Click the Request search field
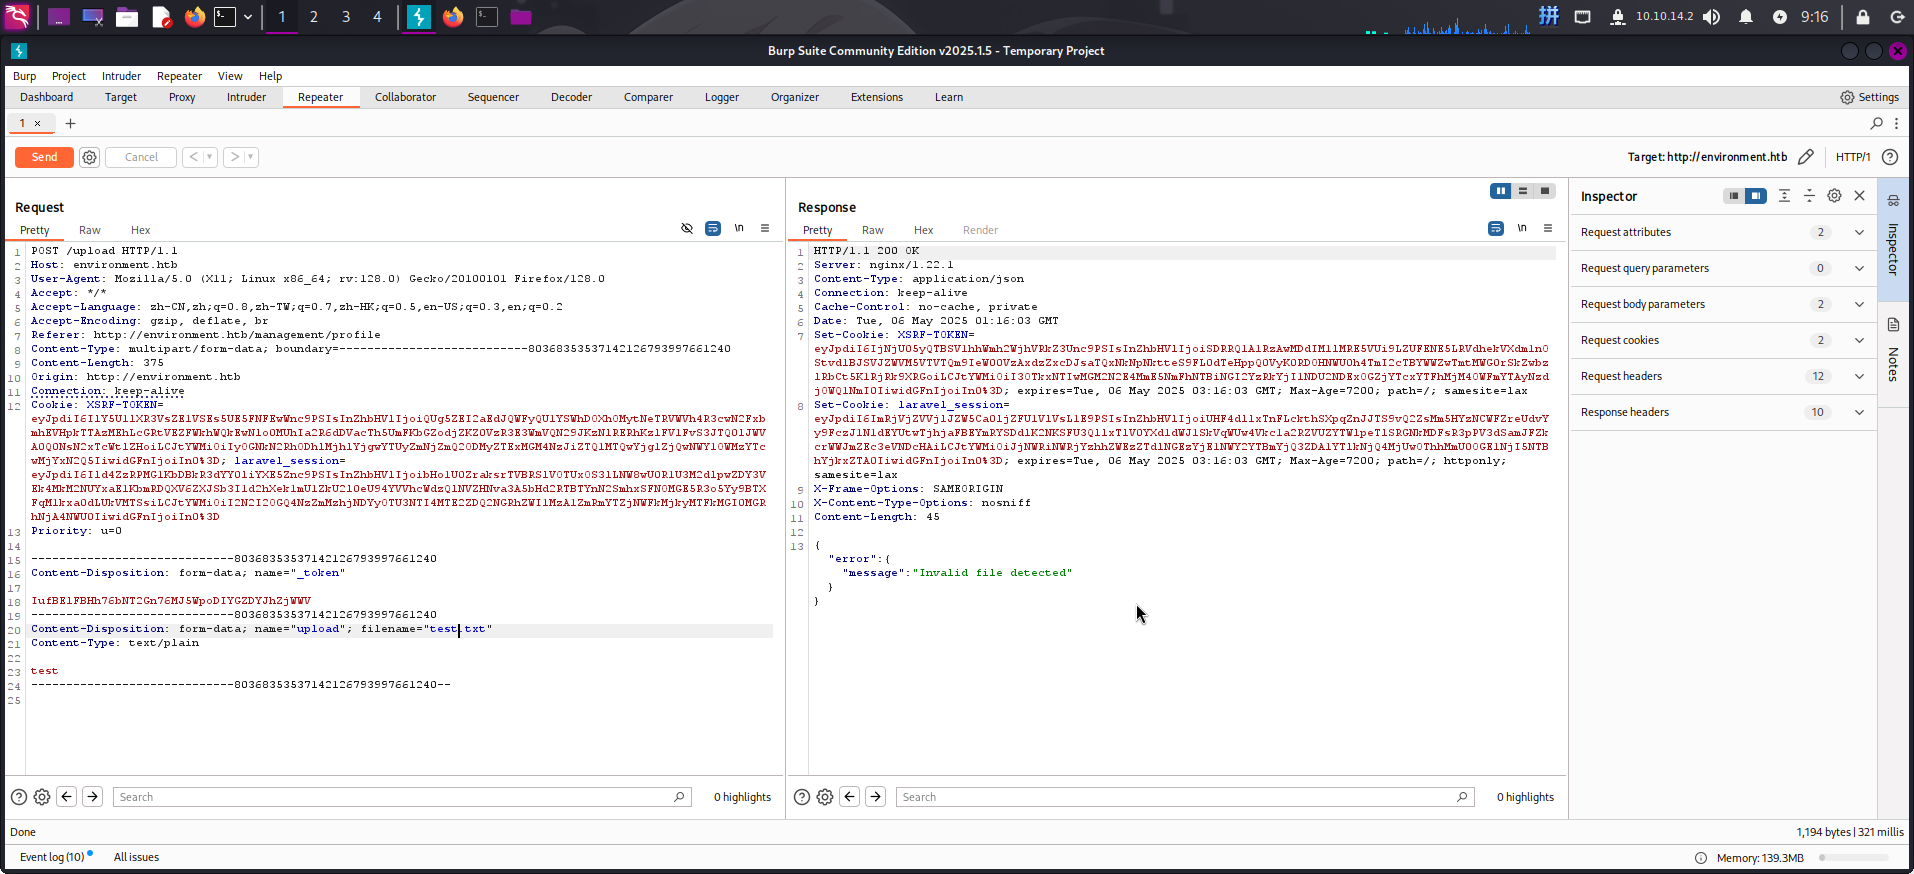Viewport: 1914px width, 874px height. tap(402, 797)
